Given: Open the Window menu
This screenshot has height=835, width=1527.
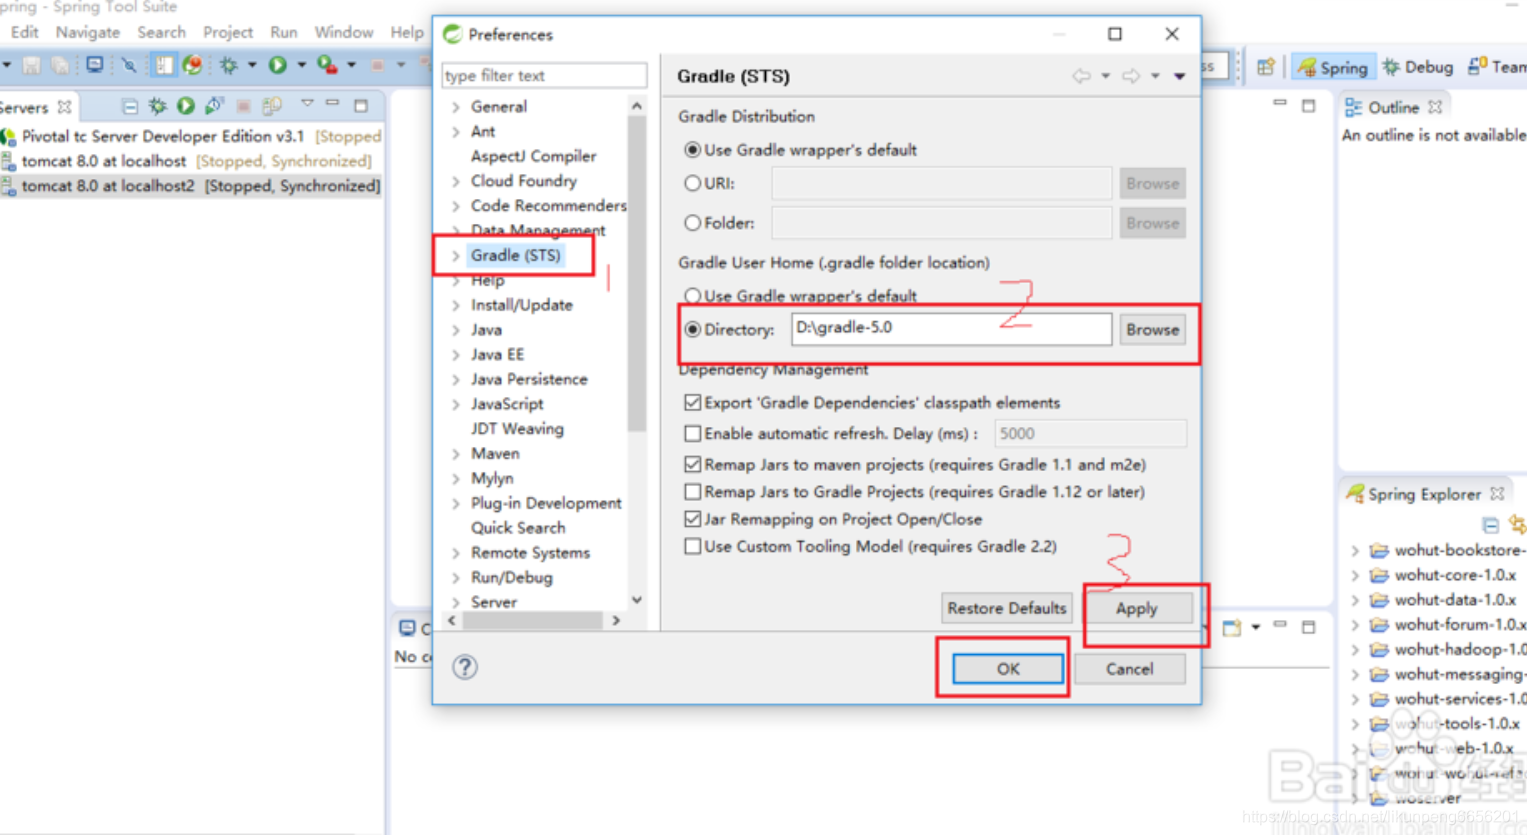Looking at the screenshot, I should point(343,32).
